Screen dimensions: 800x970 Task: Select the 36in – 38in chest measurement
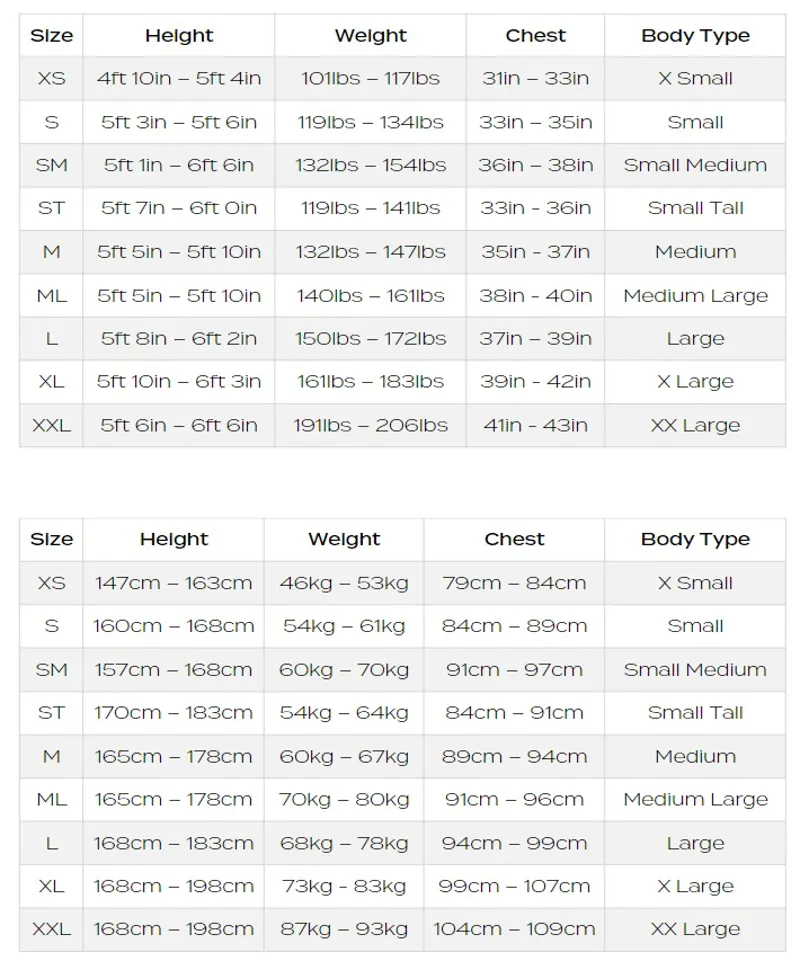[535, 165]
